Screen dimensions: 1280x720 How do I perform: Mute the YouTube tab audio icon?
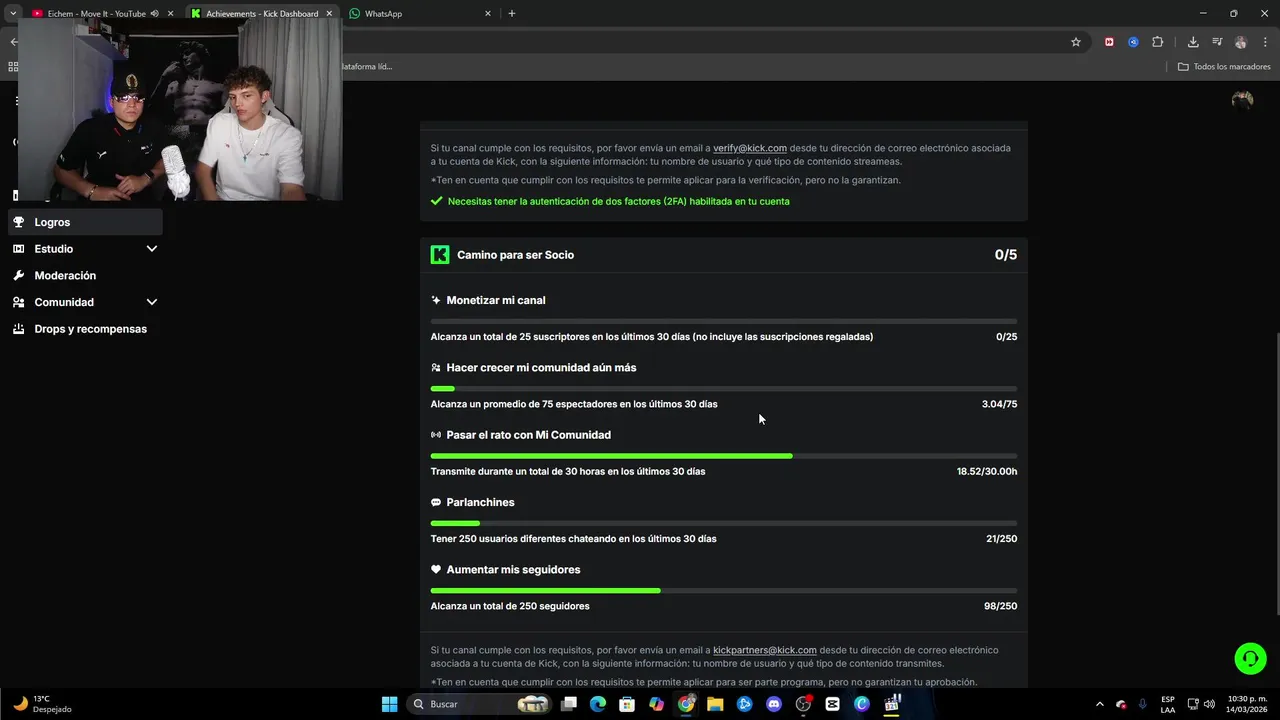pos(155,14)
